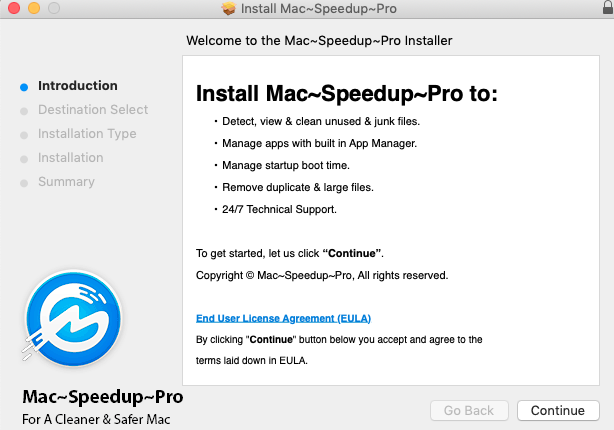This screenshot has height=430, width=614.
Task: Click the "For A Cleaner & Safer Mac" tagline
Action: pos(102,419)
